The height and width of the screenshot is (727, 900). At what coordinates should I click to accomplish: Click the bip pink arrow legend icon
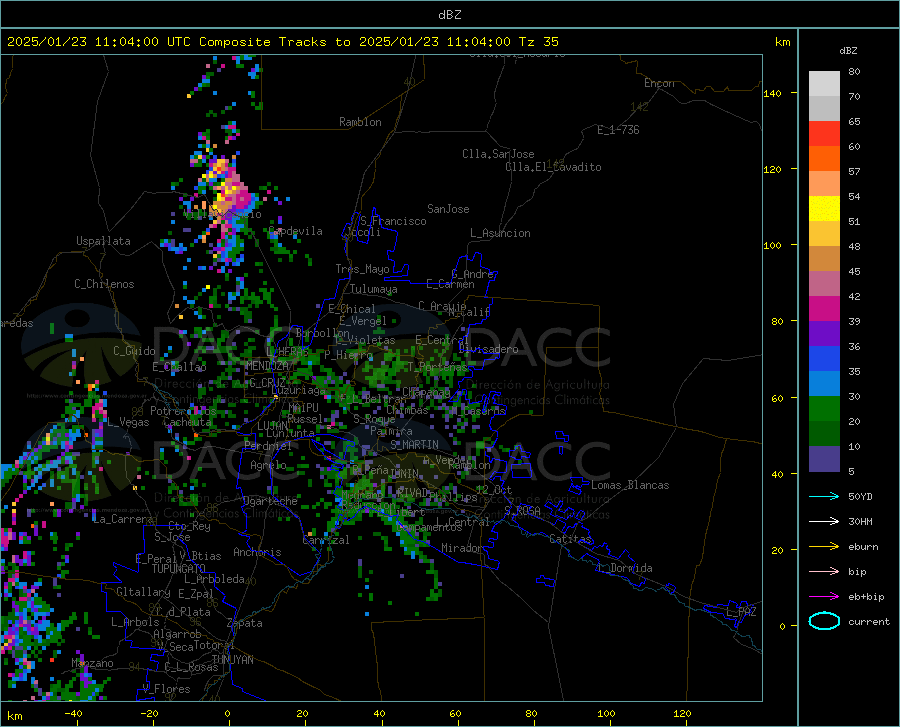(x=824, y=572)
